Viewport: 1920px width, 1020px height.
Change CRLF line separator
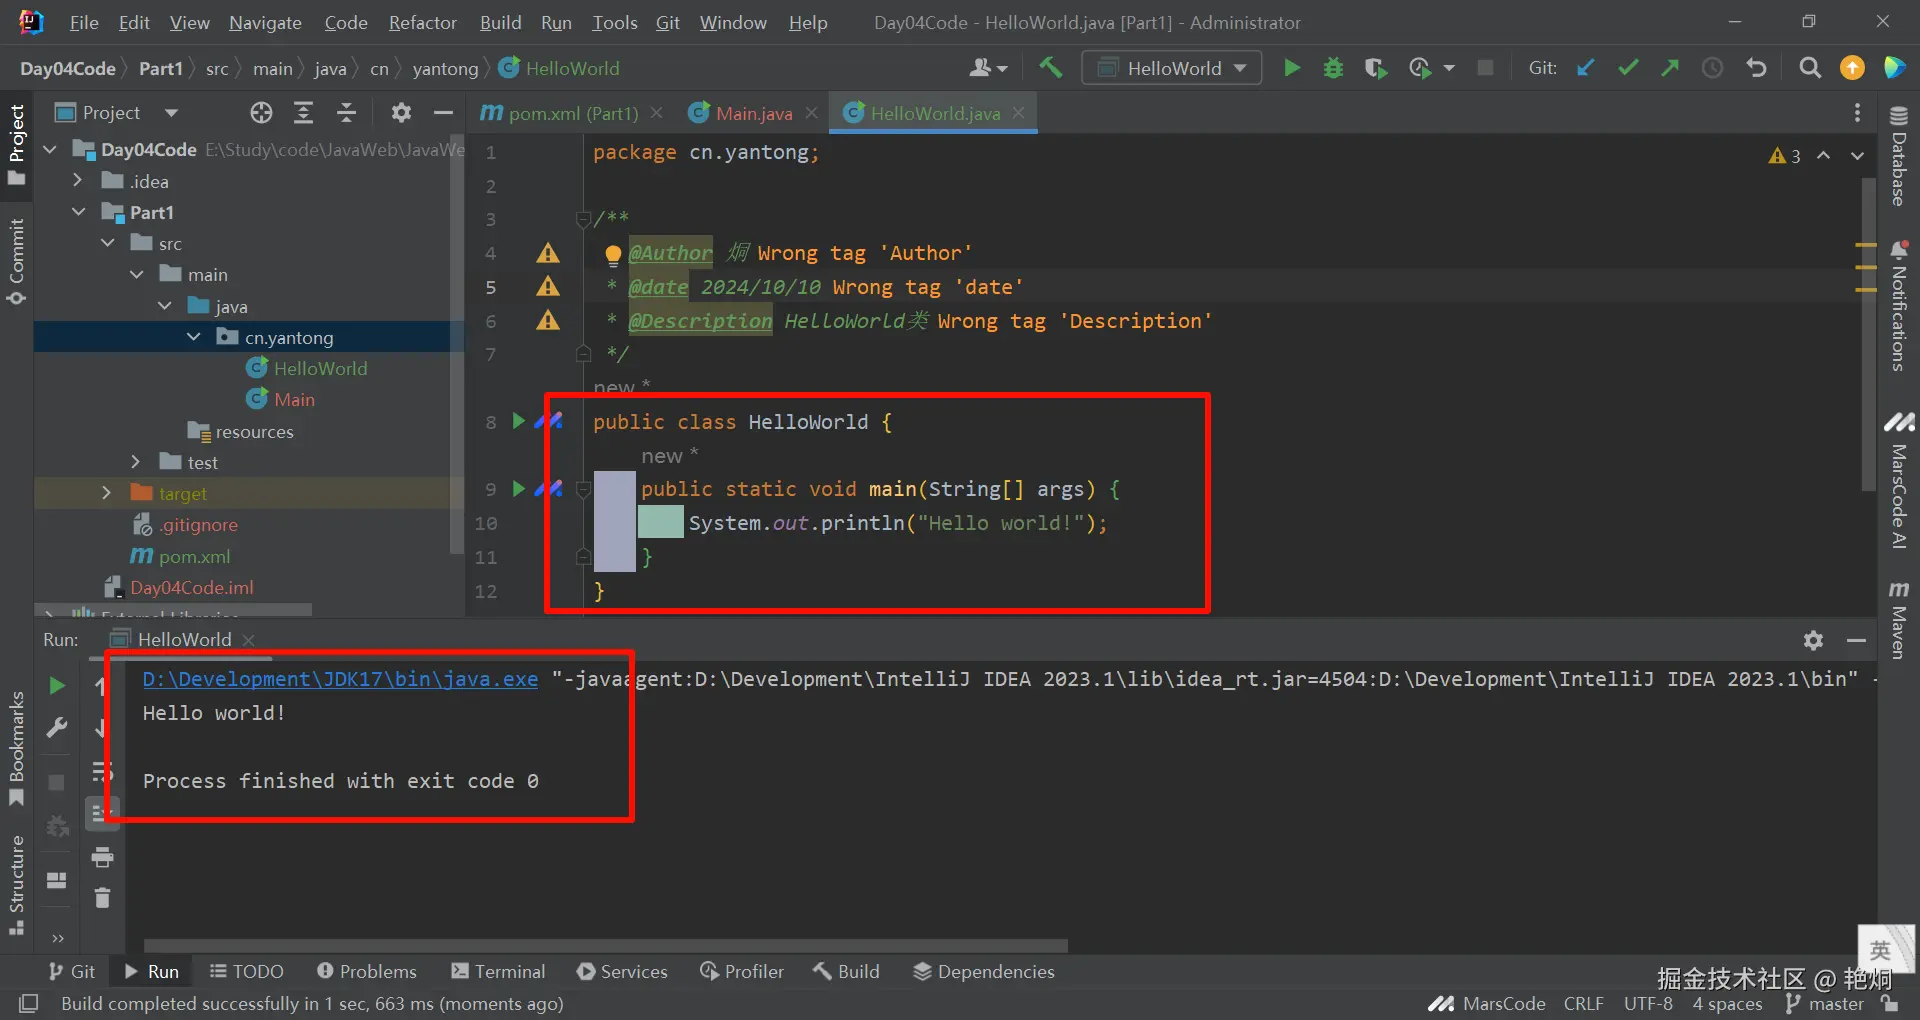(1583, 1004)
